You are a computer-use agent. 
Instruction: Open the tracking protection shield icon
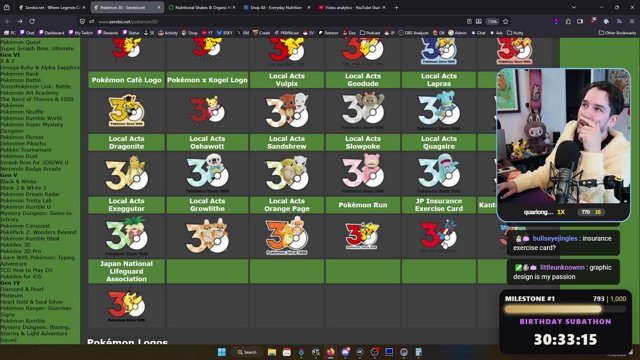(x=82, y=21)
